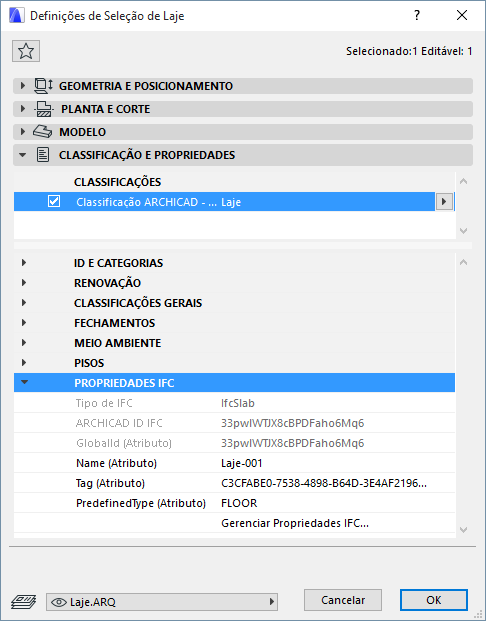Click the Cancelar button
486x621 pixels.
tap(343, 600)
